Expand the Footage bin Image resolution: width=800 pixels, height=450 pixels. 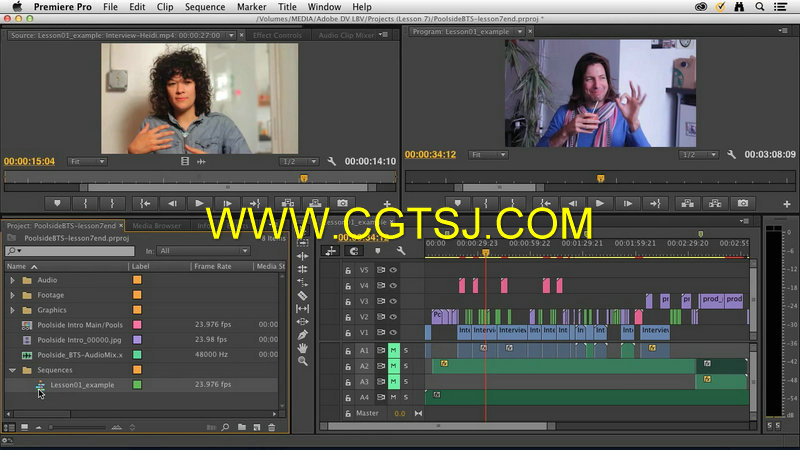tap(12, 295)
